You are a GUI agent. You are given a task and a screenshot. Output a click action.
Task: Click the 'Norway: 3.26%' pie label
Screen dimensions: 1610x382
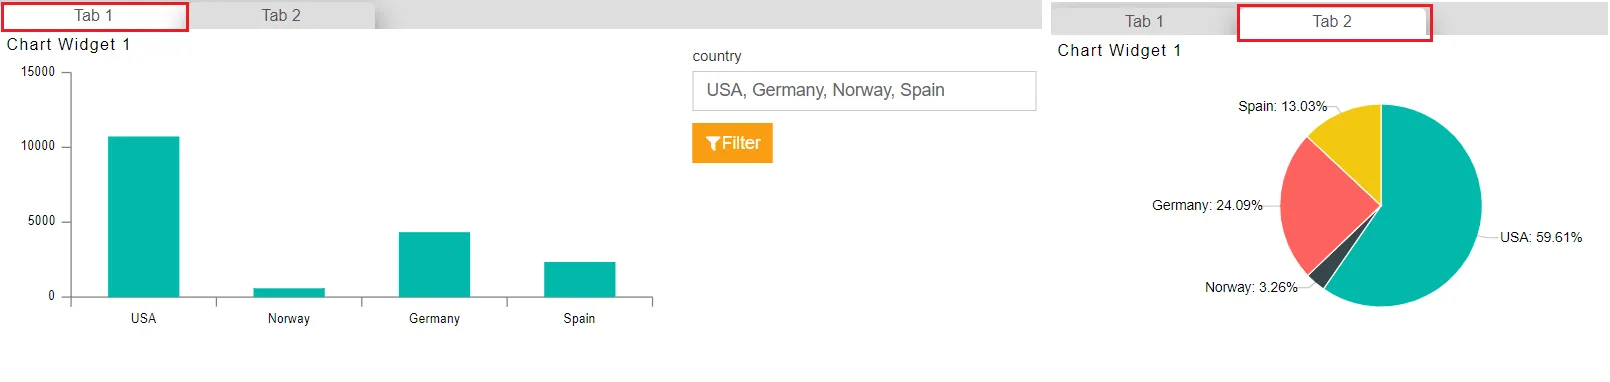(x=1251, y=287)
